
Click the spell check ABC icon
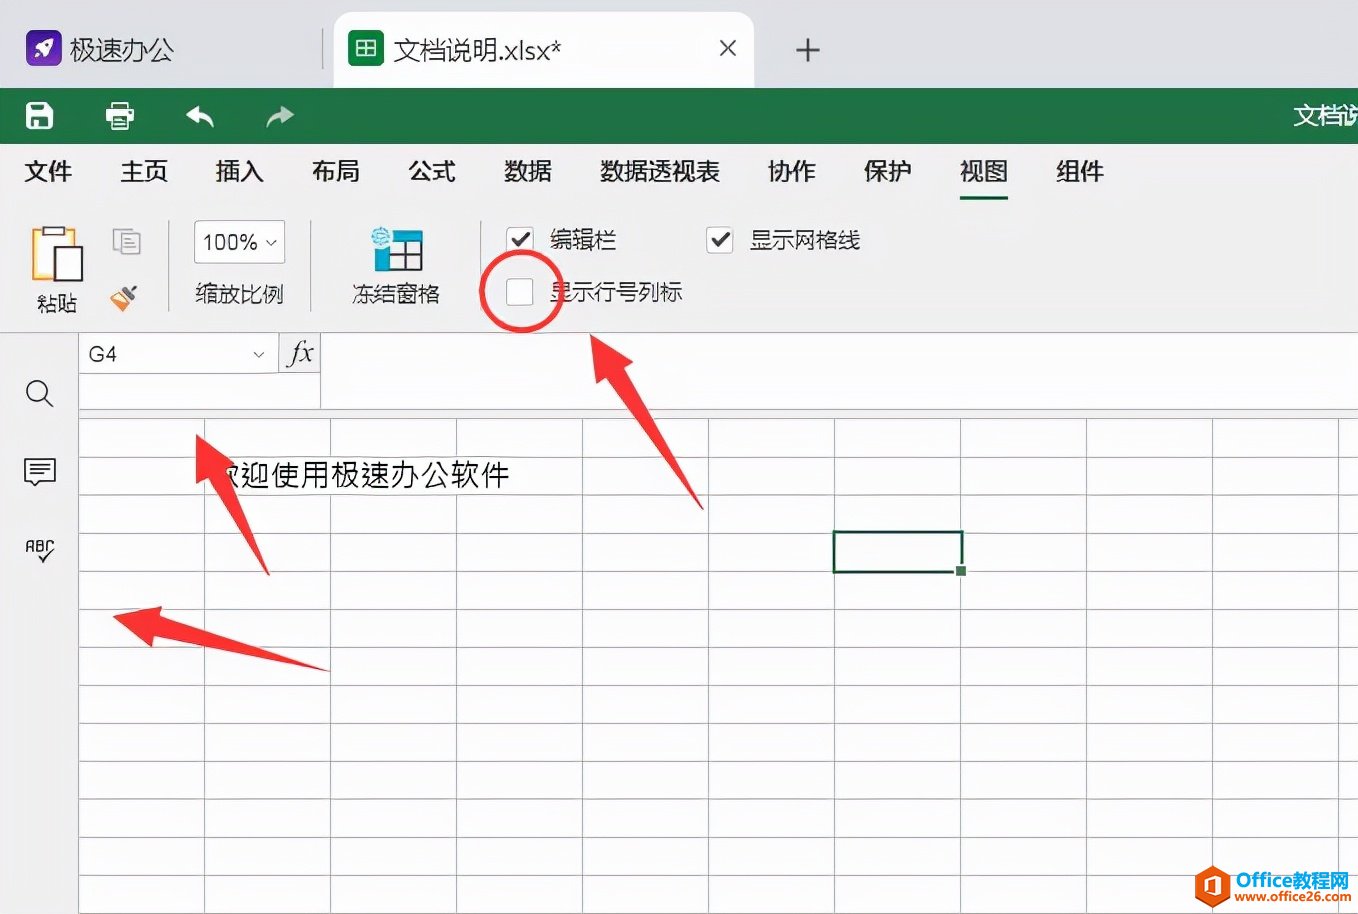click(39, 551)
